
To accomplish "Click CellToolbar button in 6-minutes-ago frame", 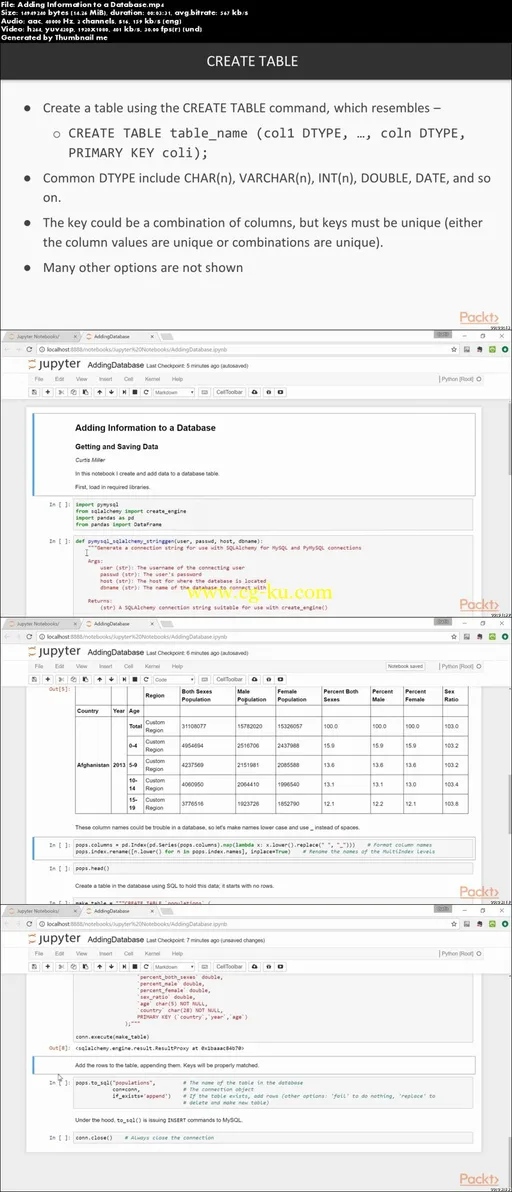I will [229, 679].
